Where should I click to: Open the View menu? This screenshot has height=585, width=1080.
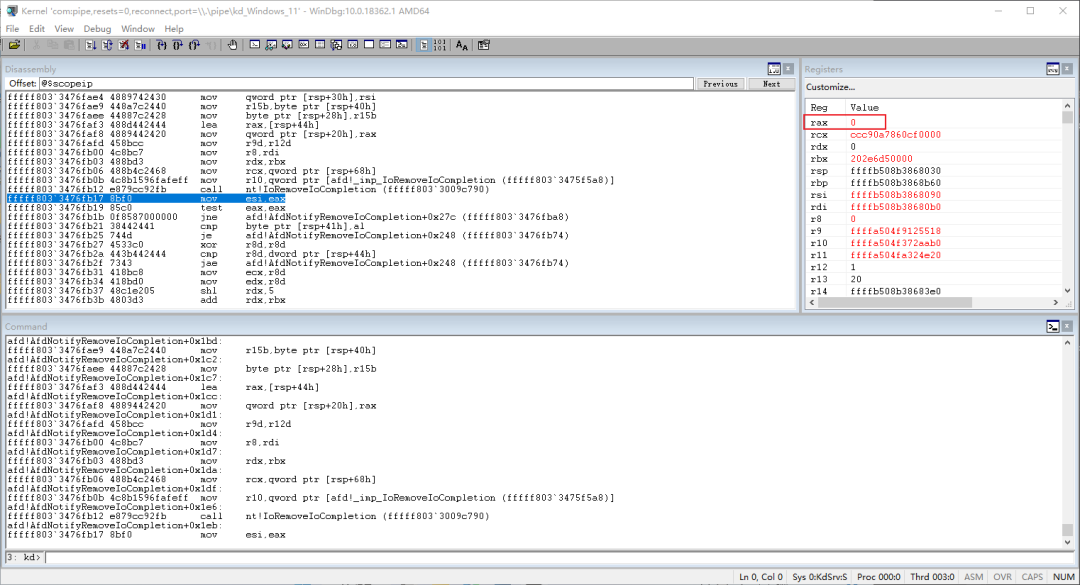click(x=63, y=28)
